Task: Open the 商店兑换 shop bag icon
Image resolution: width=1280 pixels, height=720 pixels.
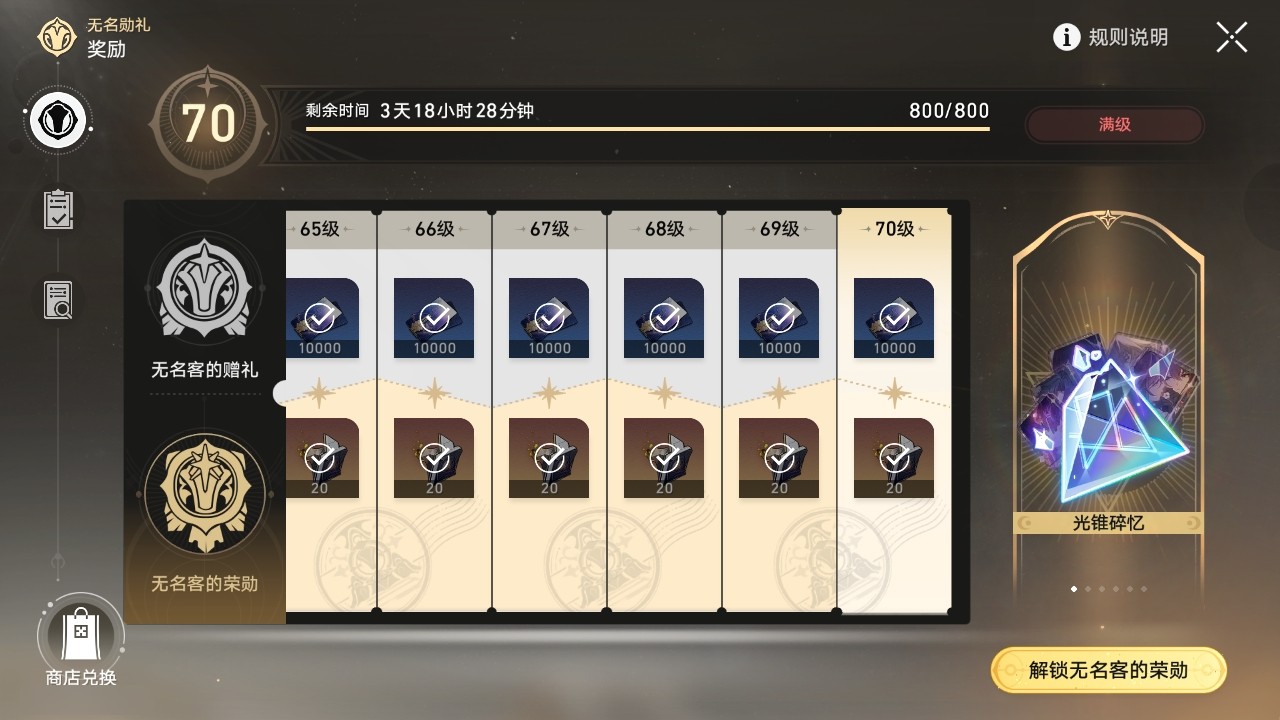Action: 80,634
